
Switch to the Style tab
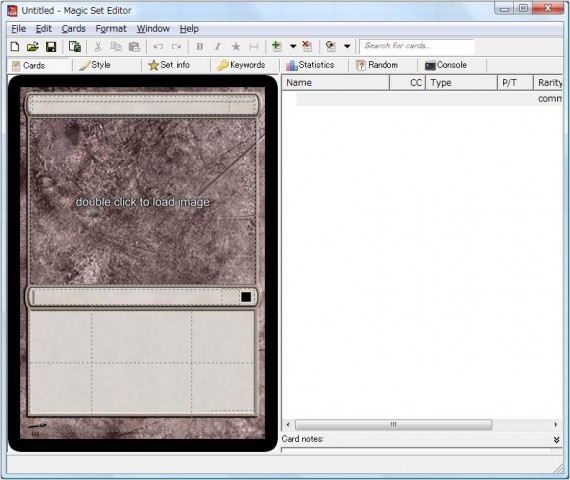click(x=95, y=65)
